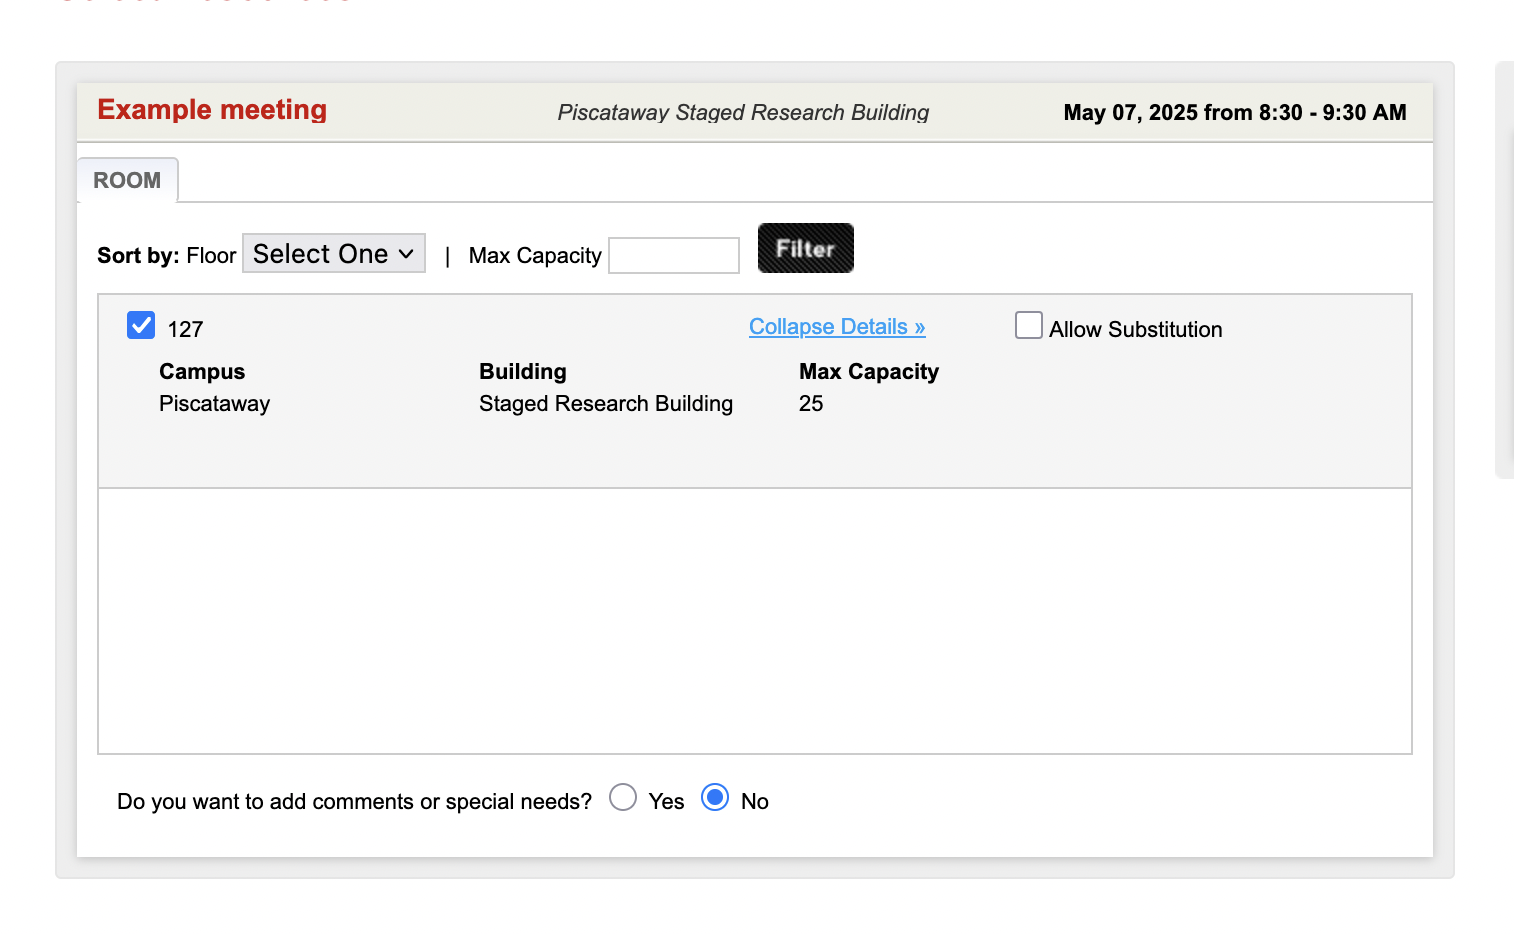
Task: Open the Floor 'Select One' dropdown
Action: tap(333, 254)
